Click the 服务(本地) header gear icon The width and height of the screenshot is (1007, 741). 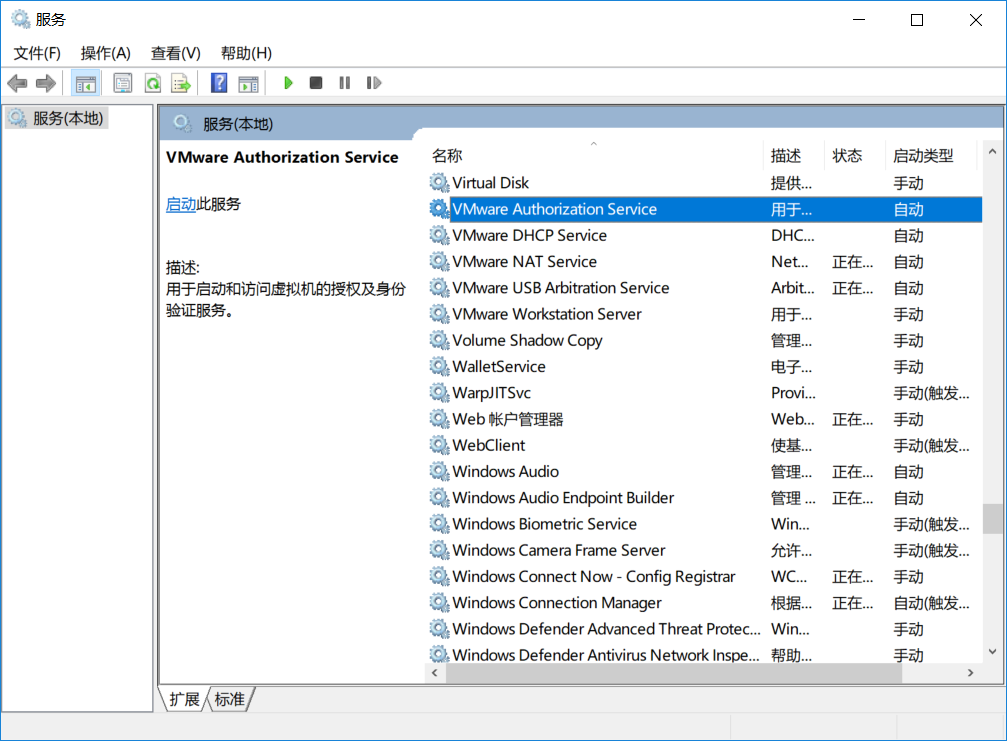[x=183, y=123]
